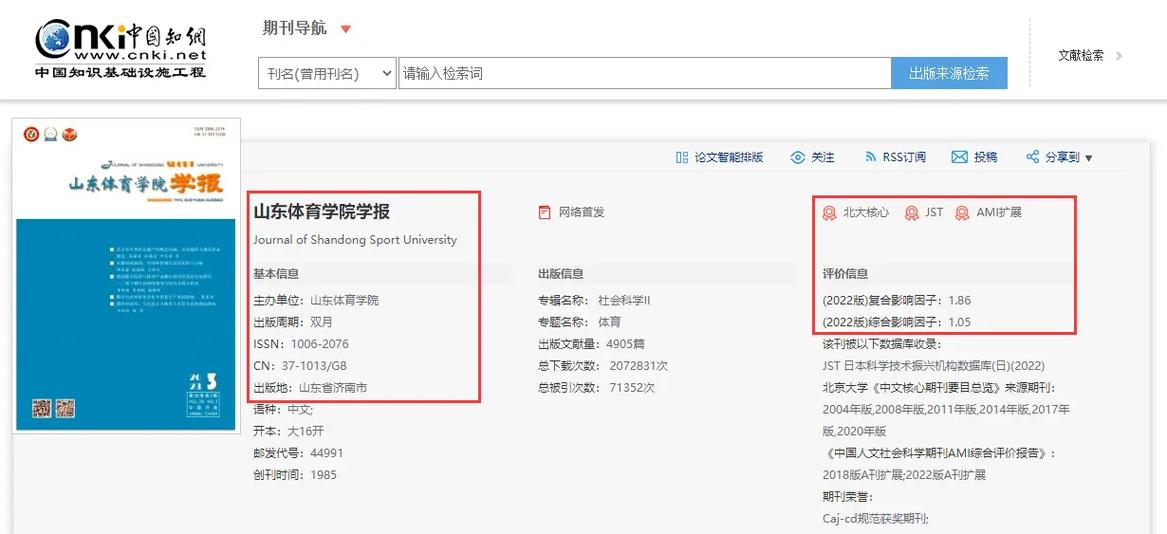Focus the 请输入检索词 search input box

pos(645,74)
